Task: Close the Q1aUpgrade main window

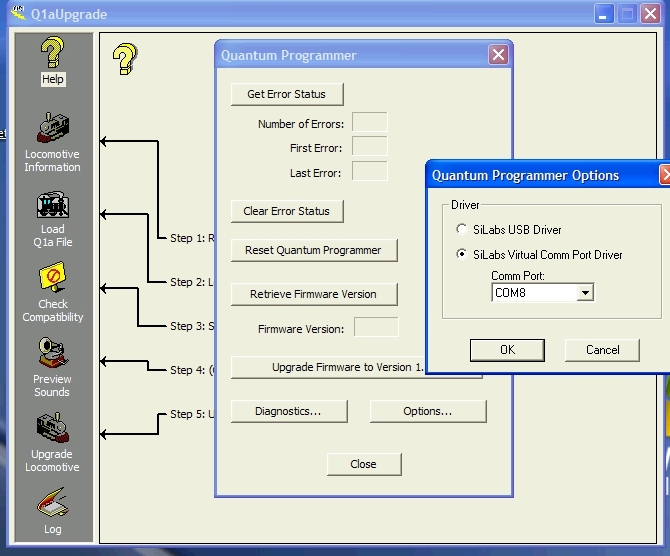Action: (650, 14)
